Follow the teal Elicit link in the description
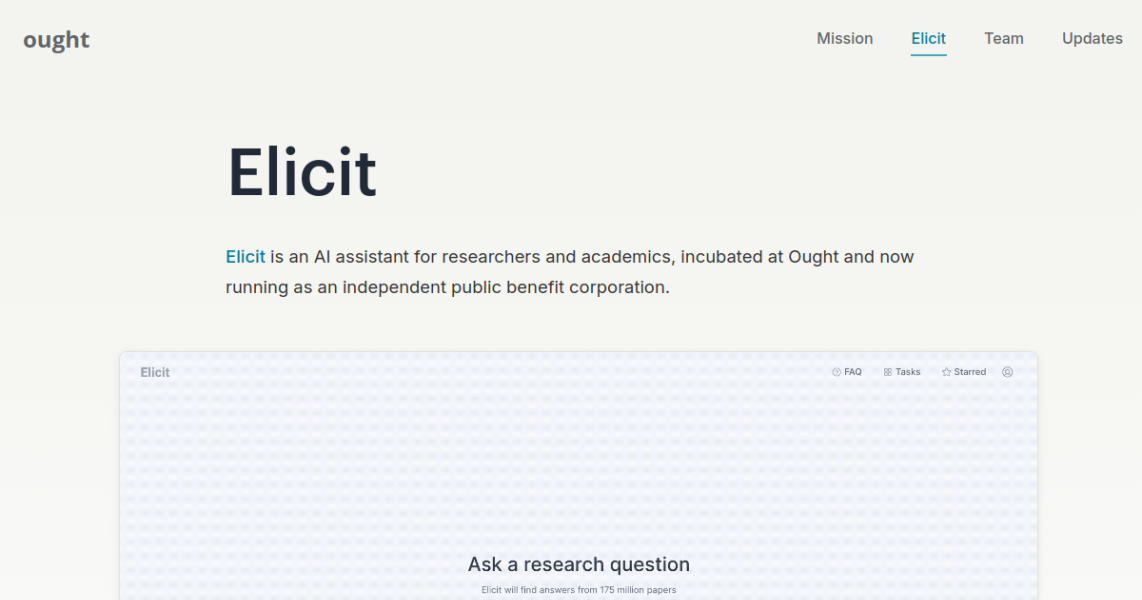 (x=245, y=257)
